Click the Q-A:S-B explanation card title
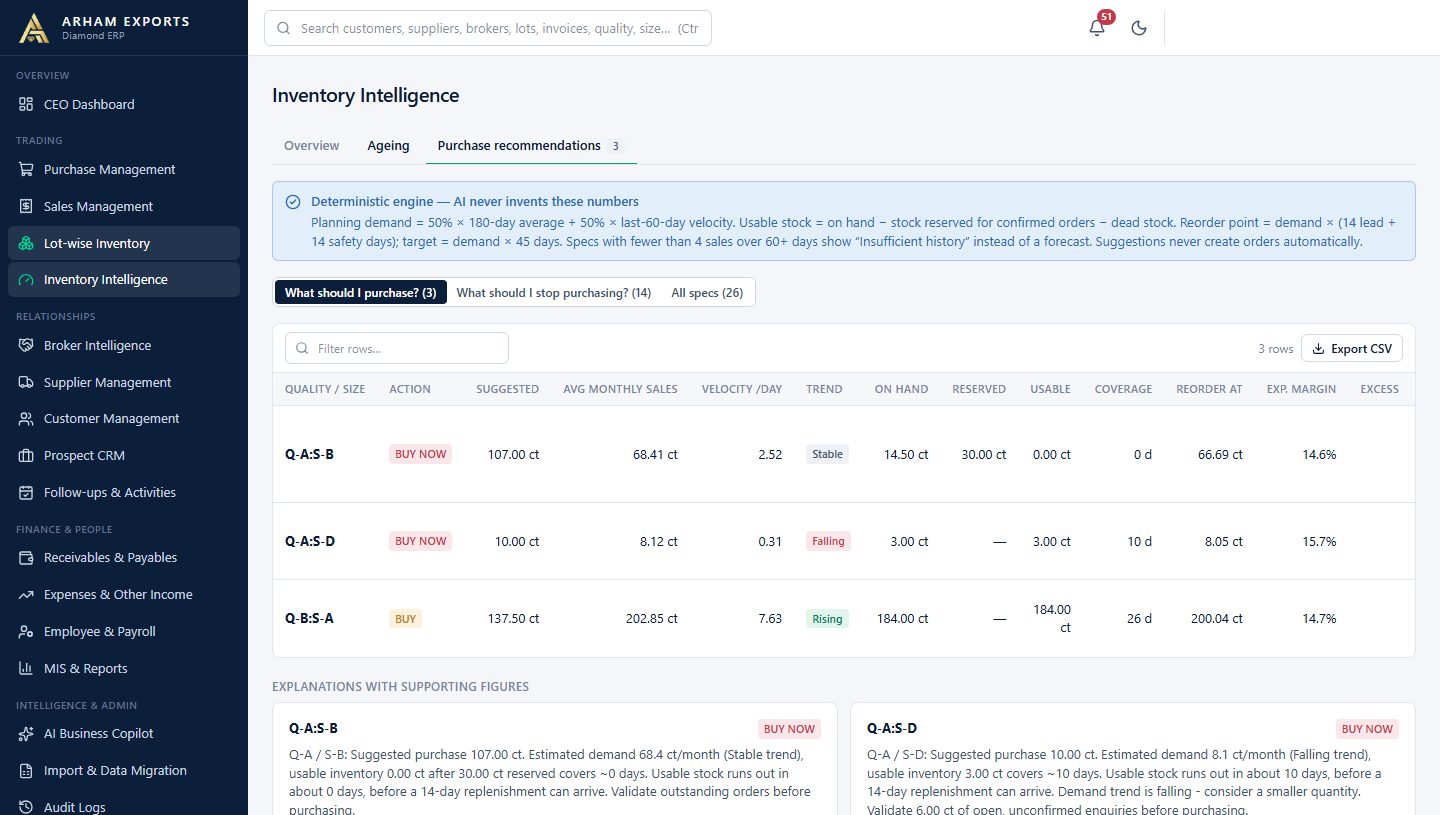The image size is (1440, 815). [313, 728]
